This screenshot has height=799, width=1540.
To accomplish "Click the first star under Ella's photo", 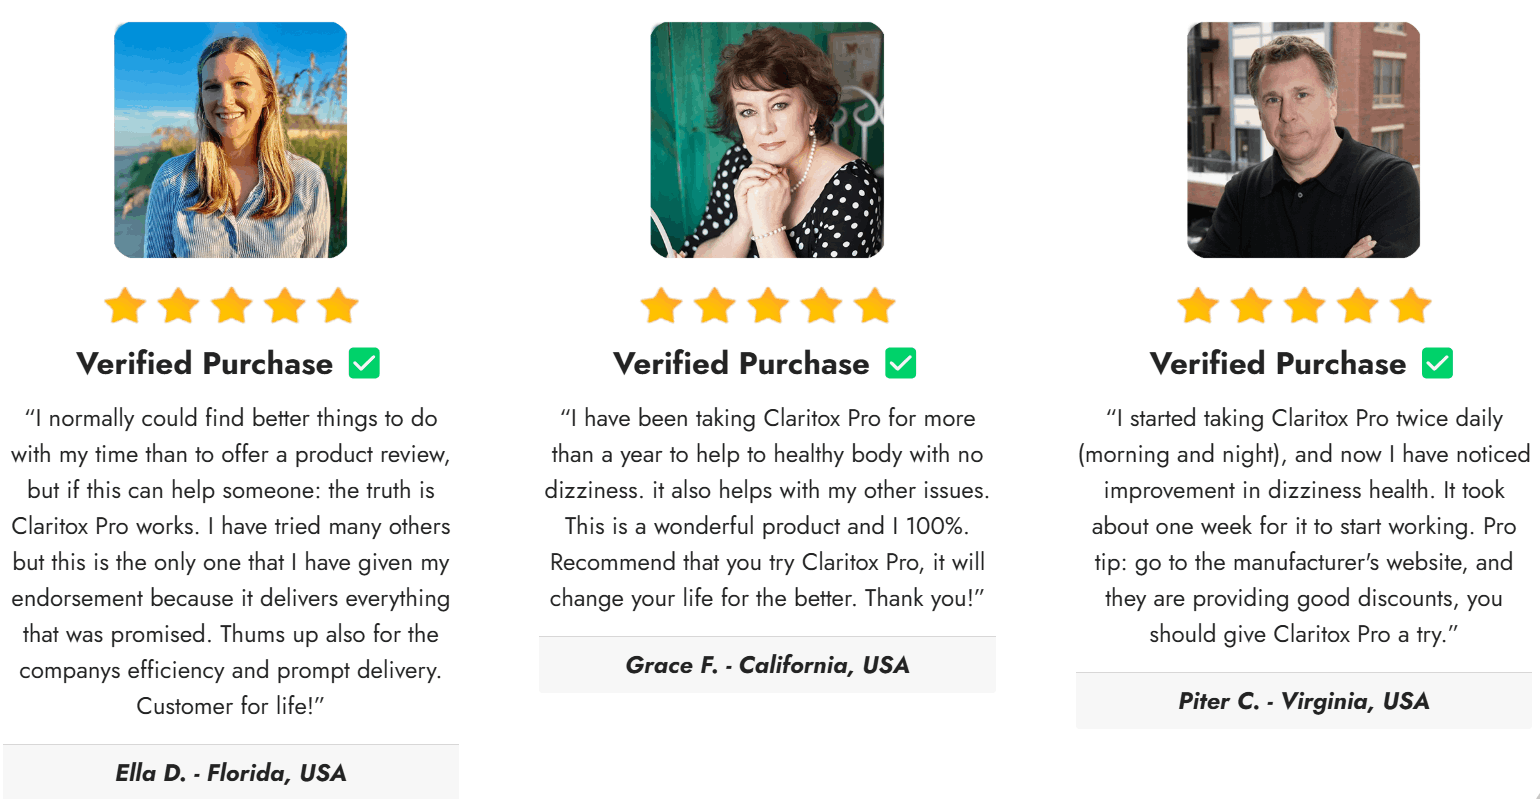I will point(125,306).
